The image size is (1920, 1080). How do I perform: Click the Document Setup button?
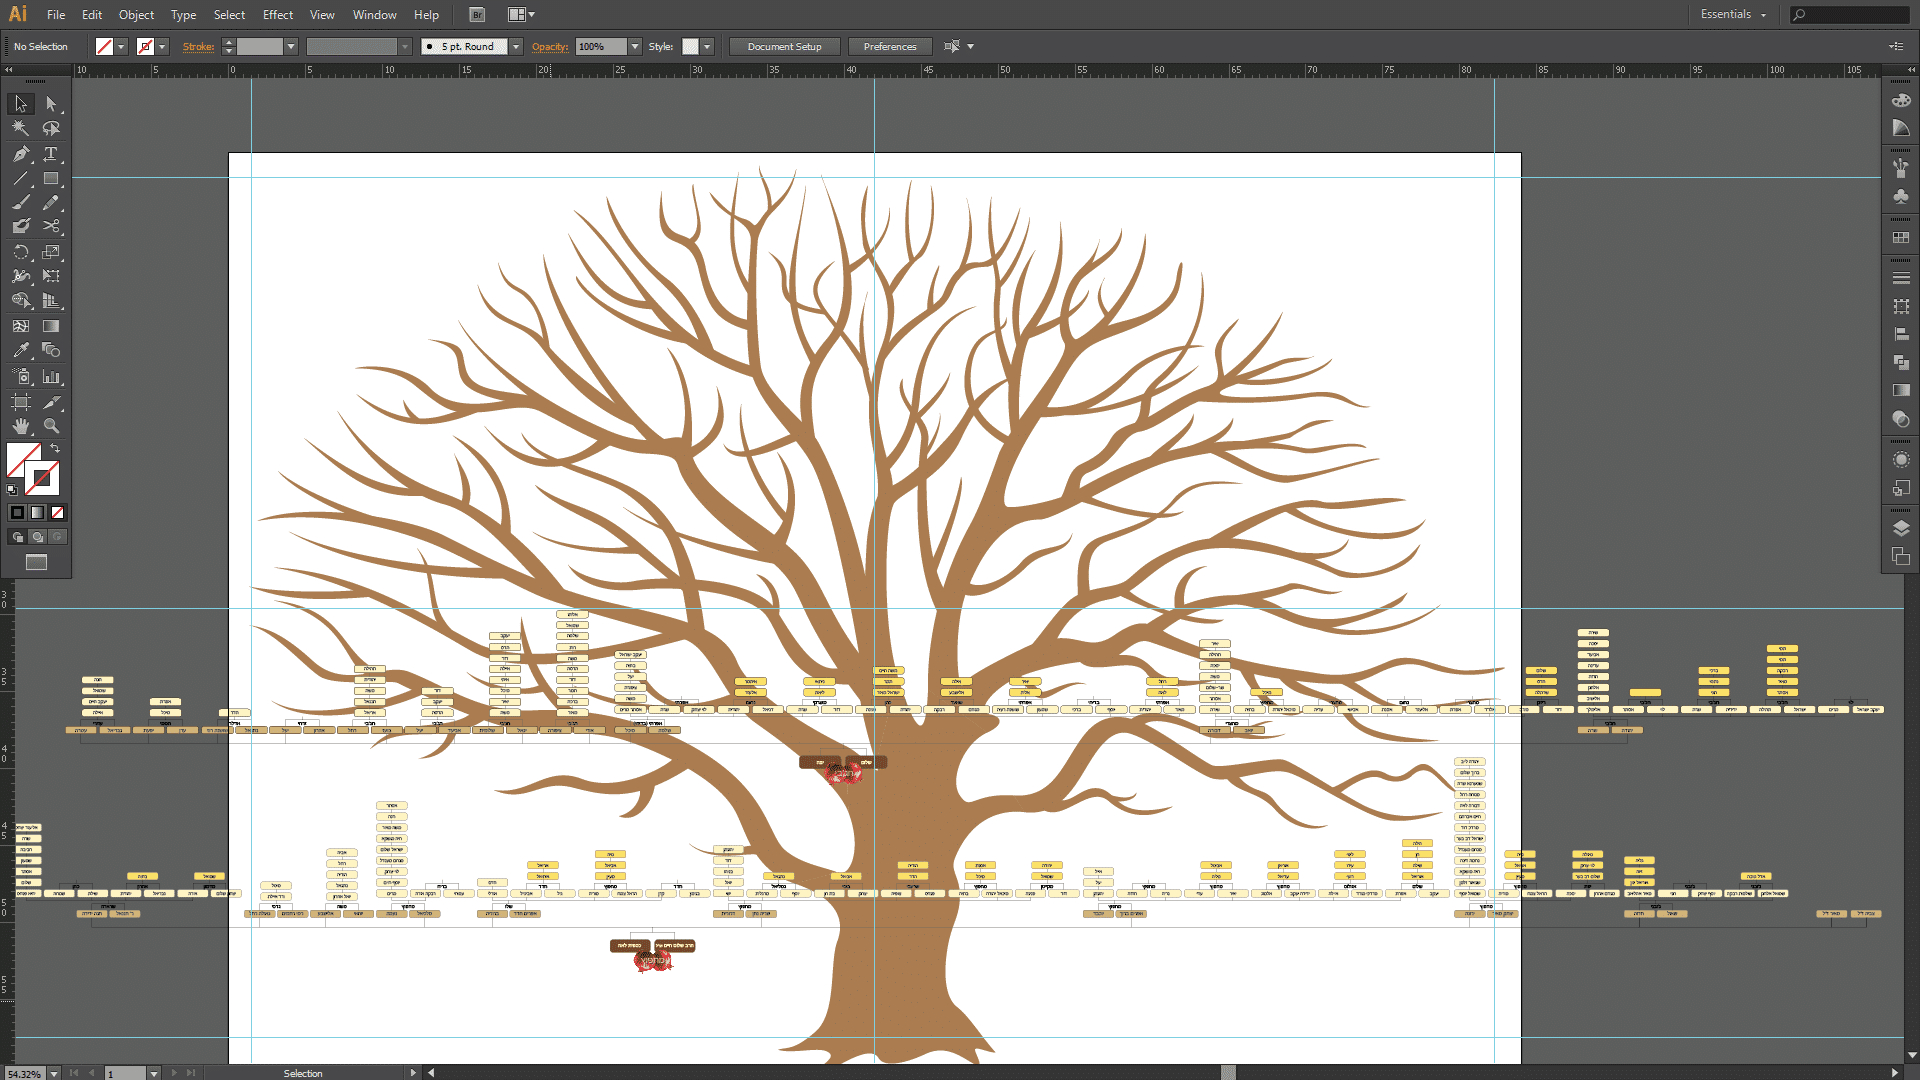tap(784, 47)
